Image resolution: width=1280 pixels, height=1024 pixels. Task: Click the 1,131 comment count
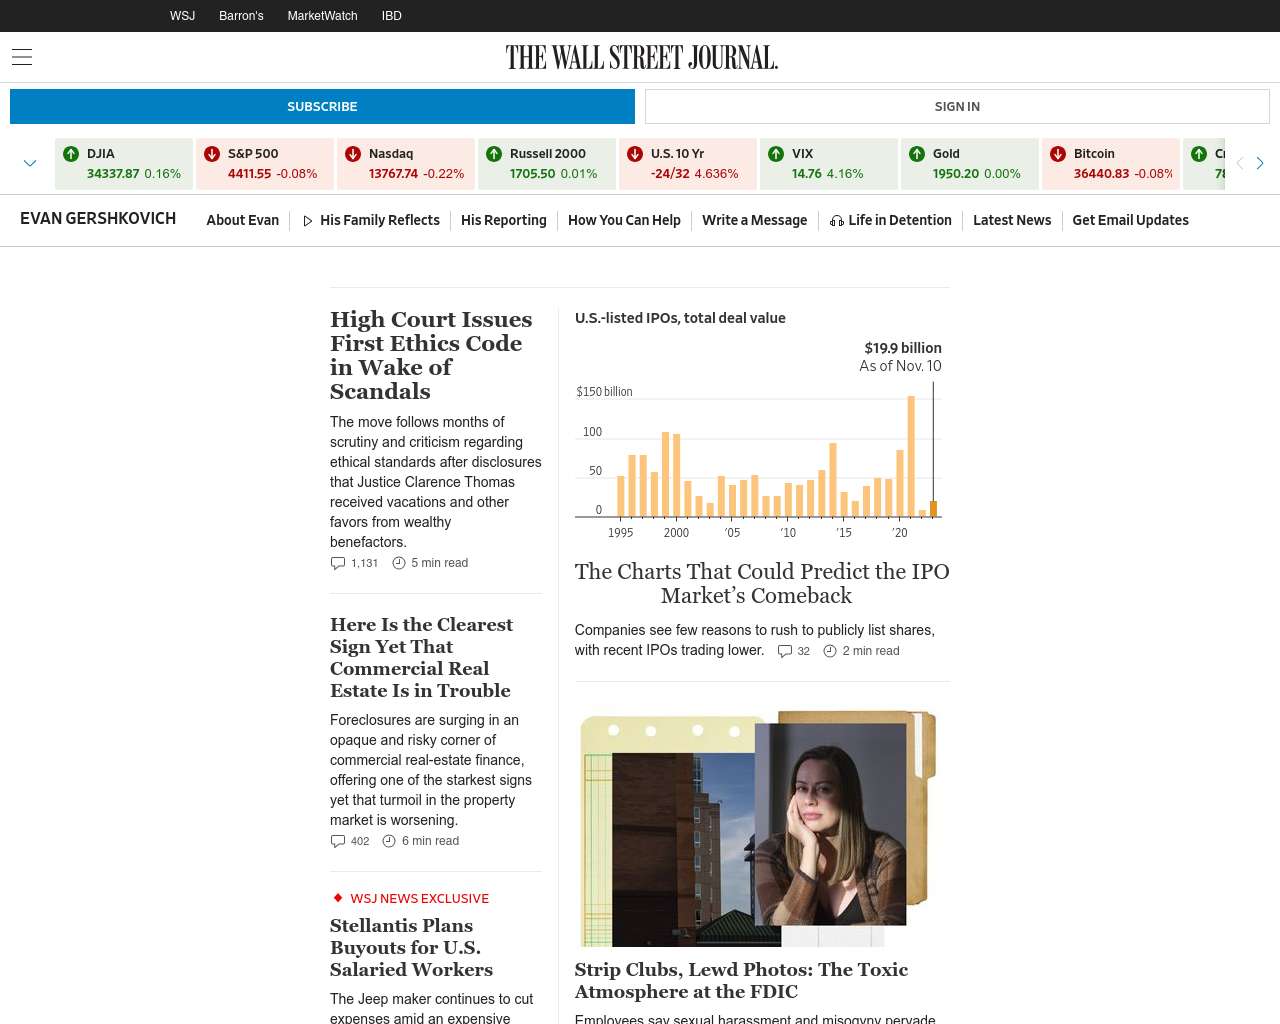364,563
